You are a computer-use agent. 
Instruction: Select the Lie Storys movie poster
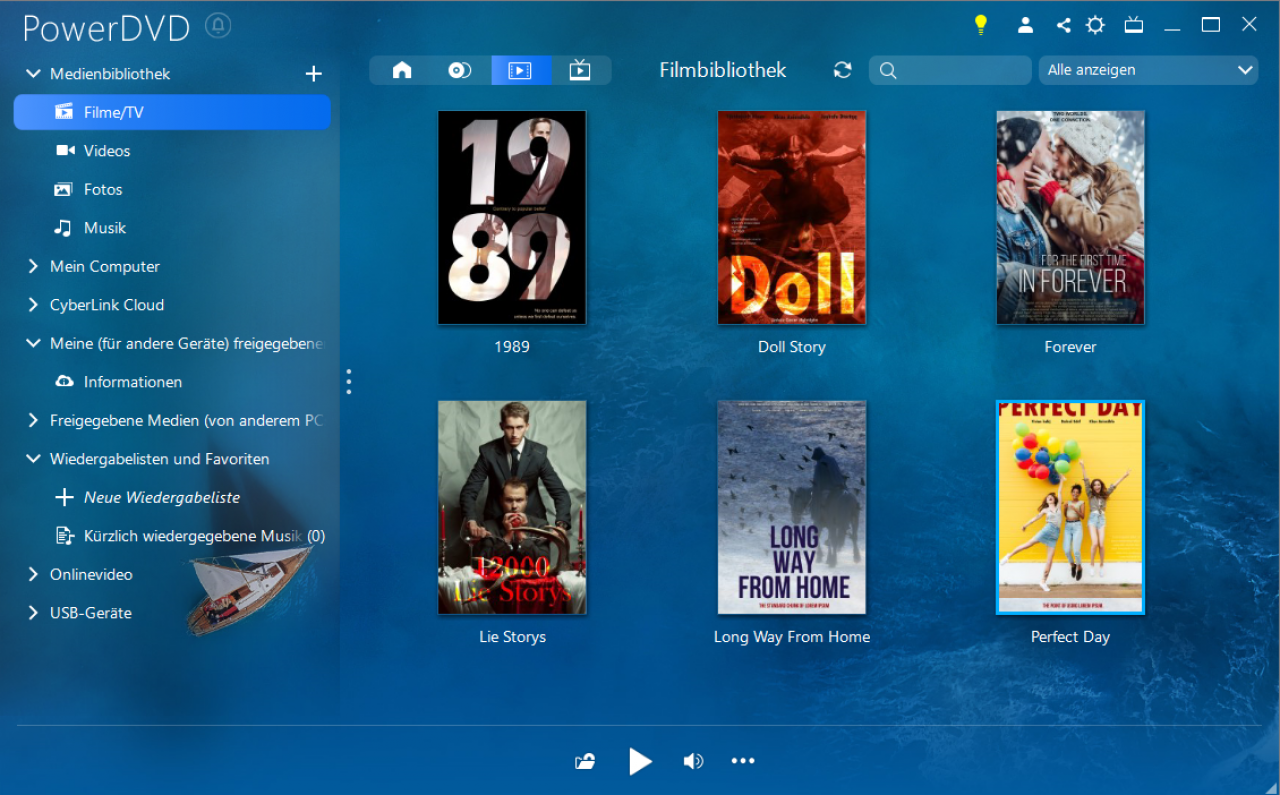512,507
